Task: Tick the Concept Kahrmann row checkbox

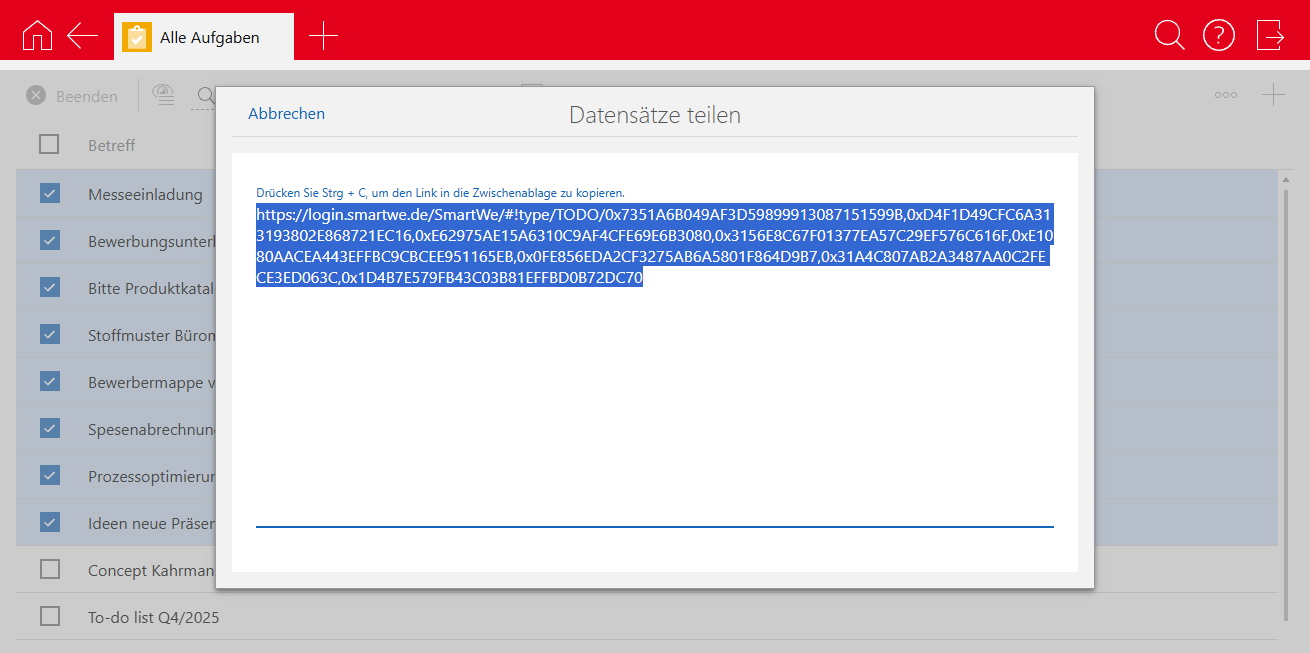Action: coord(50,570)
